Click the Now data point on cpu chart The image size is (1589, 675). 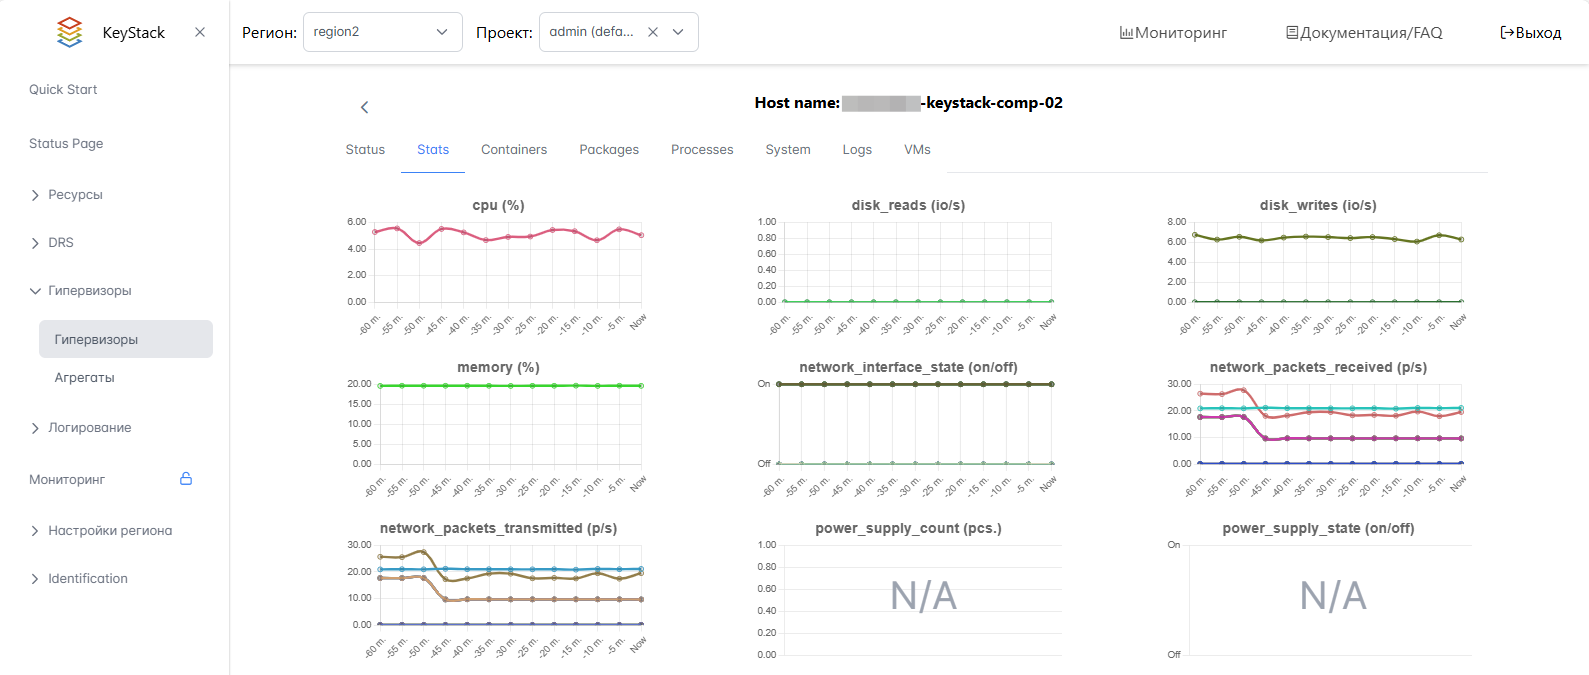point(641,235)
